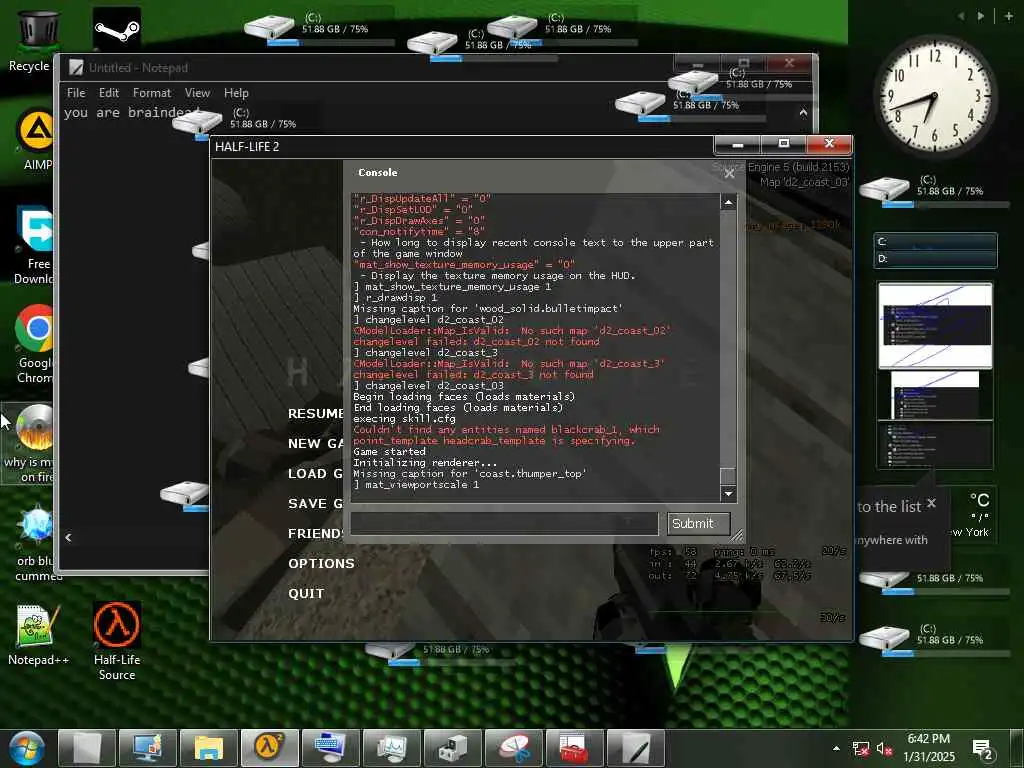Screen dimensions: 1024x768
Task: Click the bottom dark thumbnail gadget
Action: tap(935, 446)
